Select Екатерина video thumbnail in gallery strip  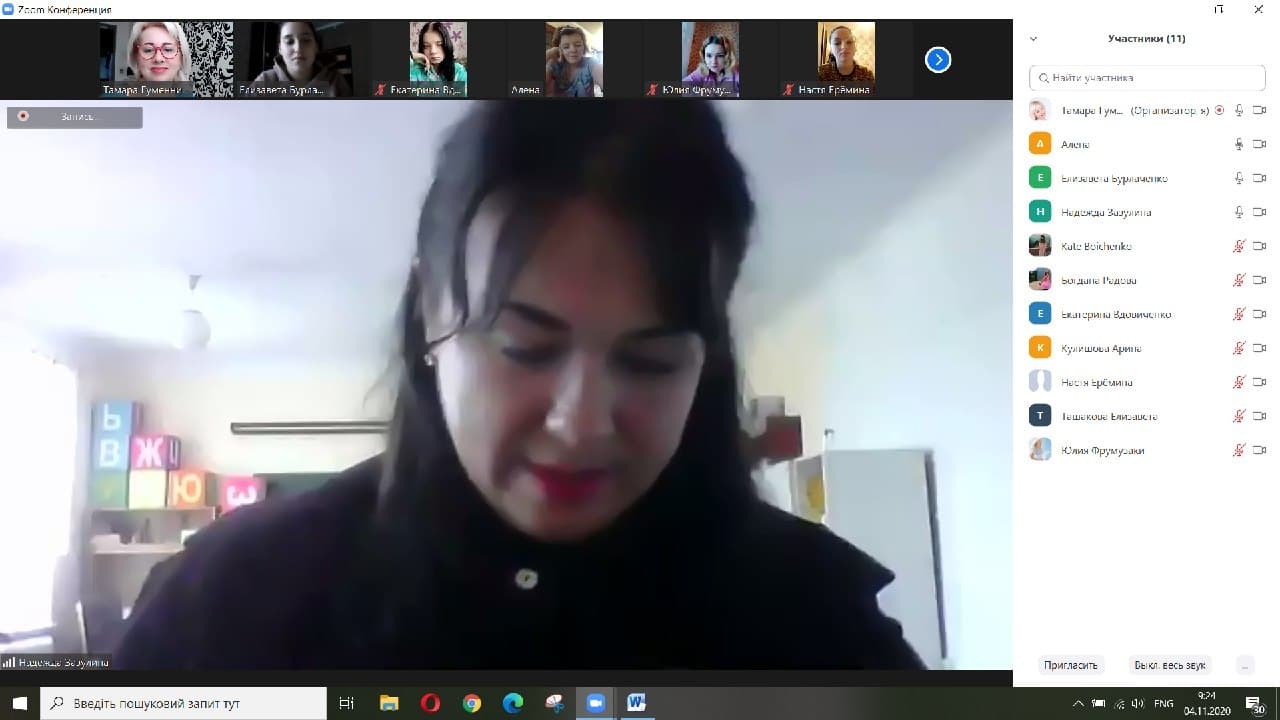[438, 59]
